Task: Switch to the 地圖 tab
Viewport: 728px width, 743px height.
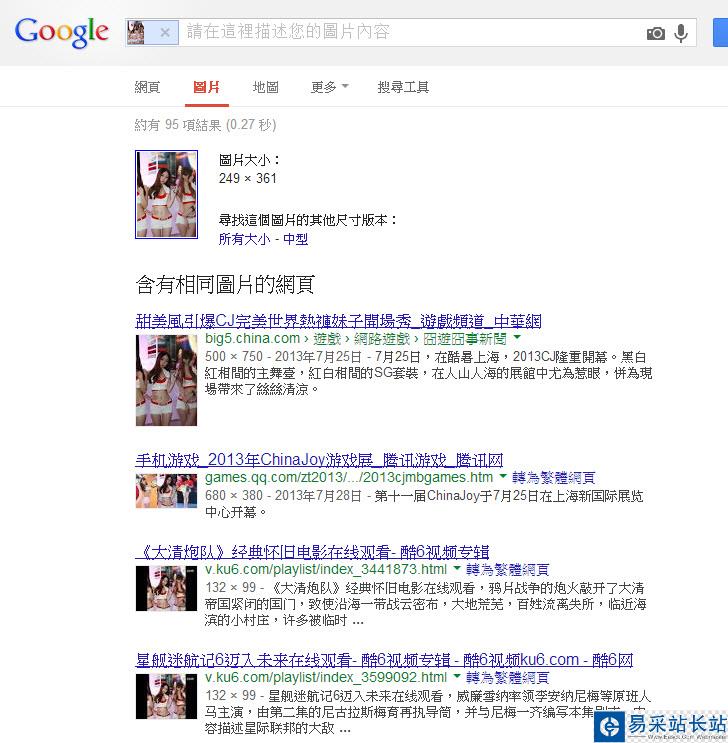Action: tap(265, 87)
